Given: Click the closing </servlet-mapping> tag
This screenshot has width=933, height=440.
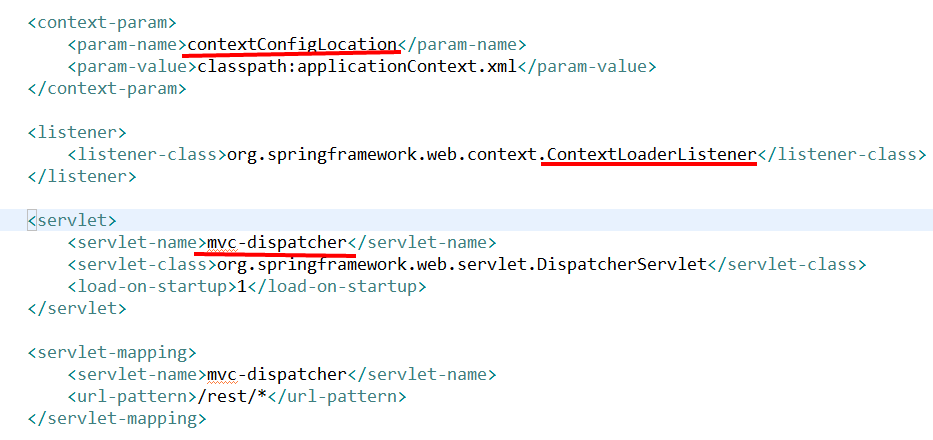Looking at the screenshot, I should [117, 419].
